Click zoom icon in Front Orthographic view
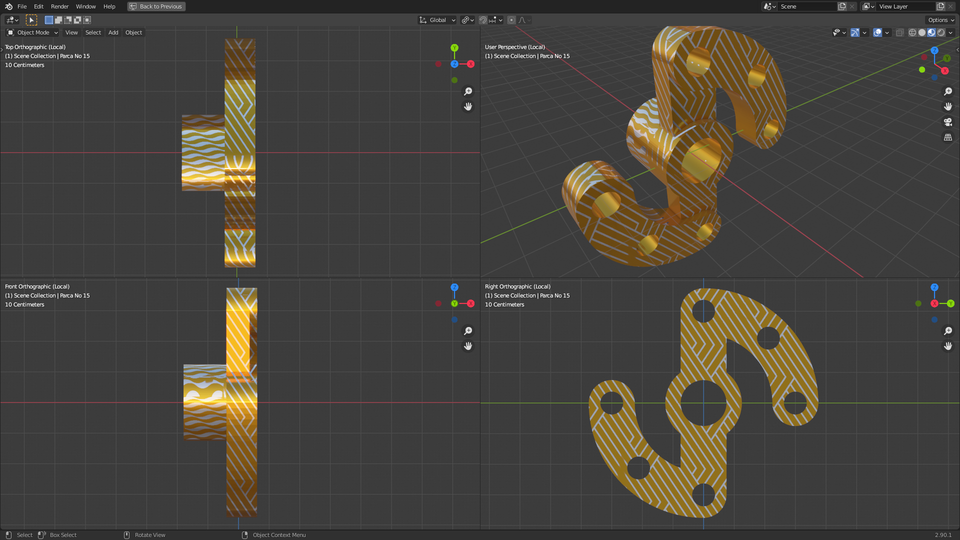The width and height of the screenshot is (960, 540). point(468,331)
